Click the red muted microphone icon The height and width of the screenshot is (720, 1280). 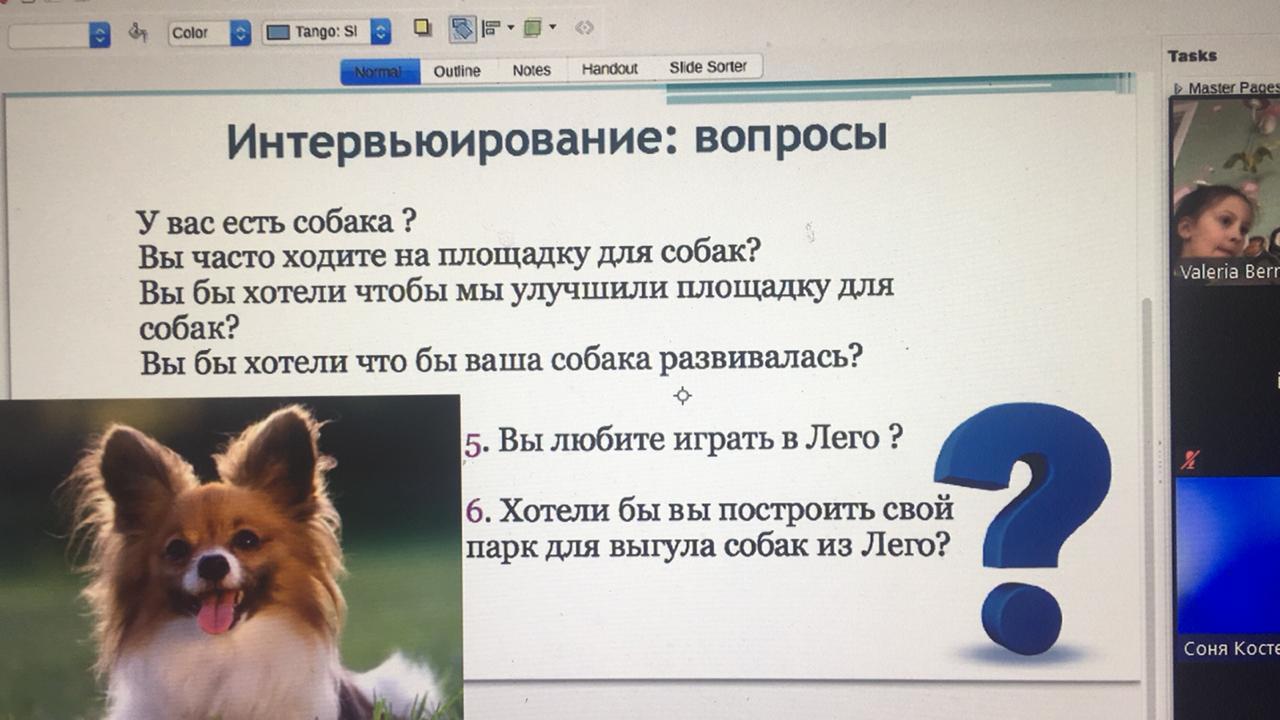coord(1189,460)
